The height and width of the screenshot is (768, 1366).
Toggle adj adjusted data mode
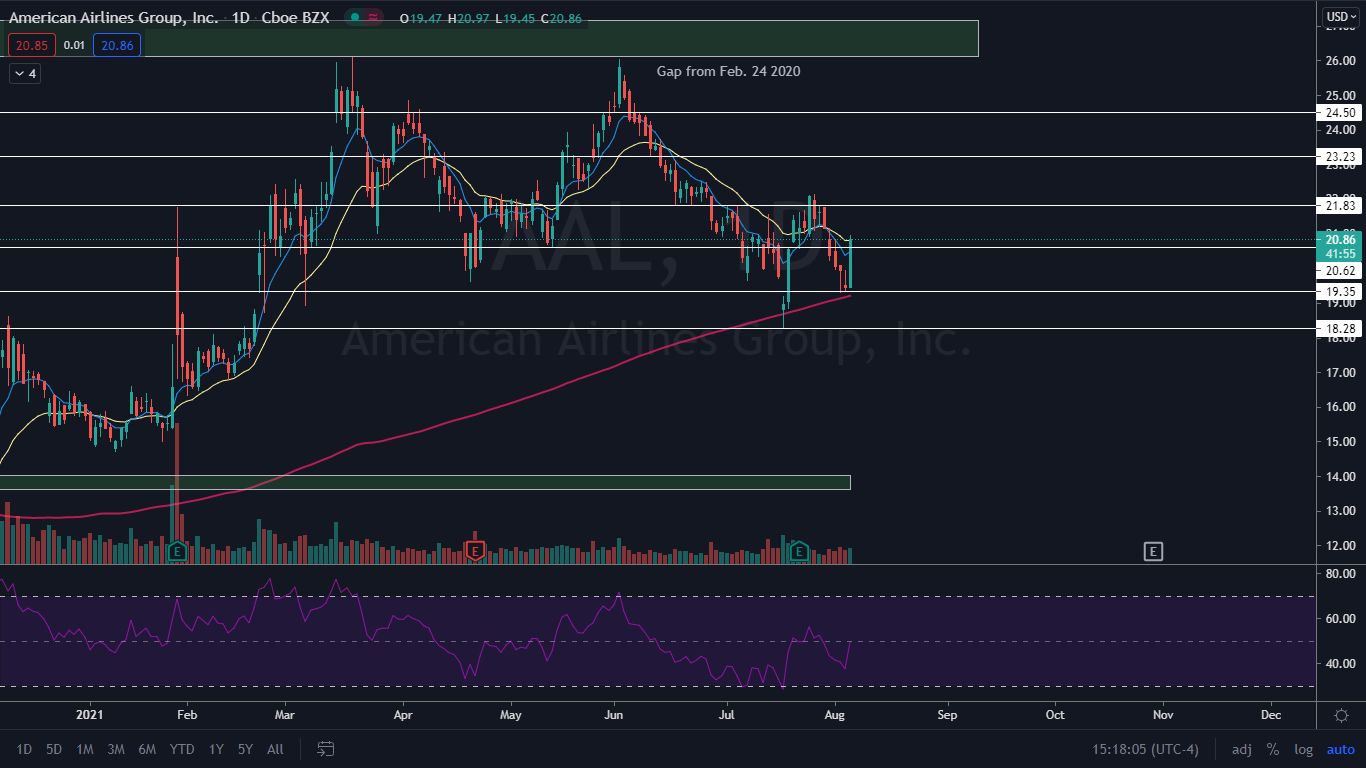[1241, 749]
